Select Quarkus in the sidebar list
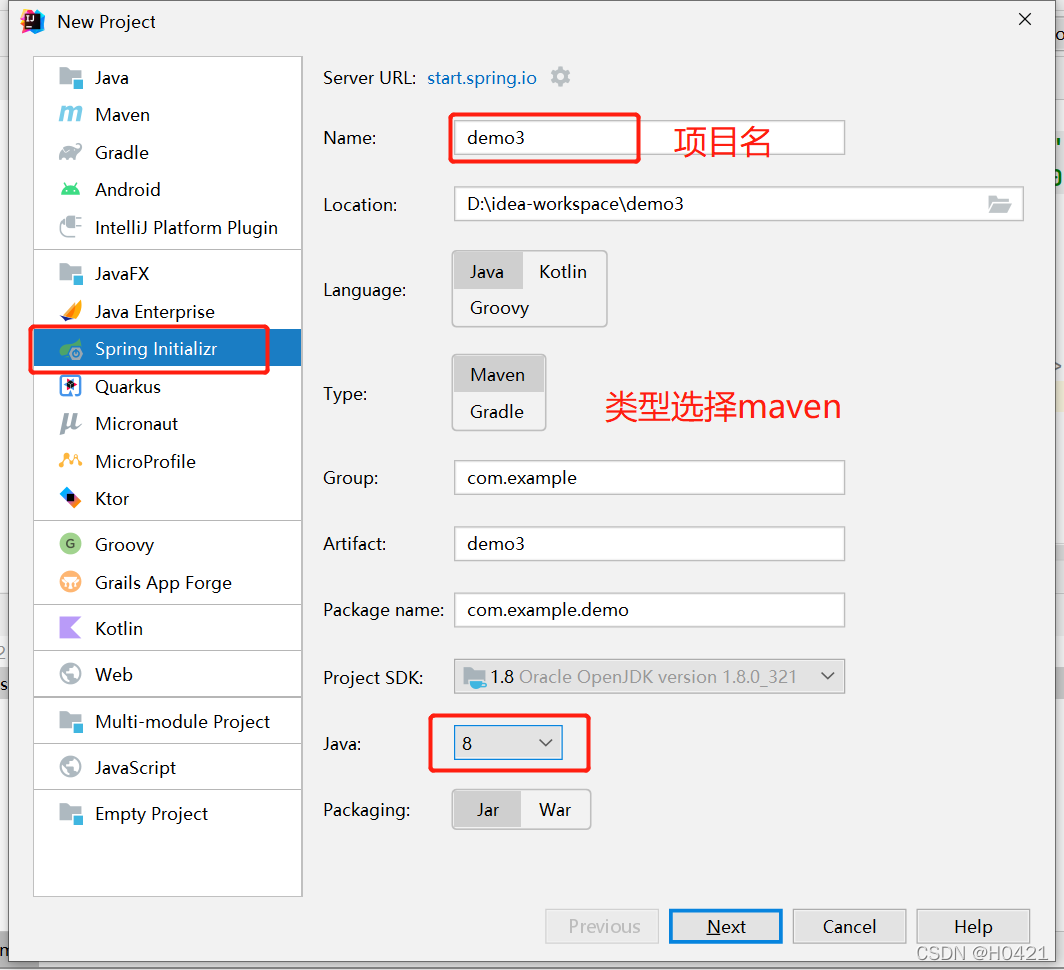 pos(168,387)
